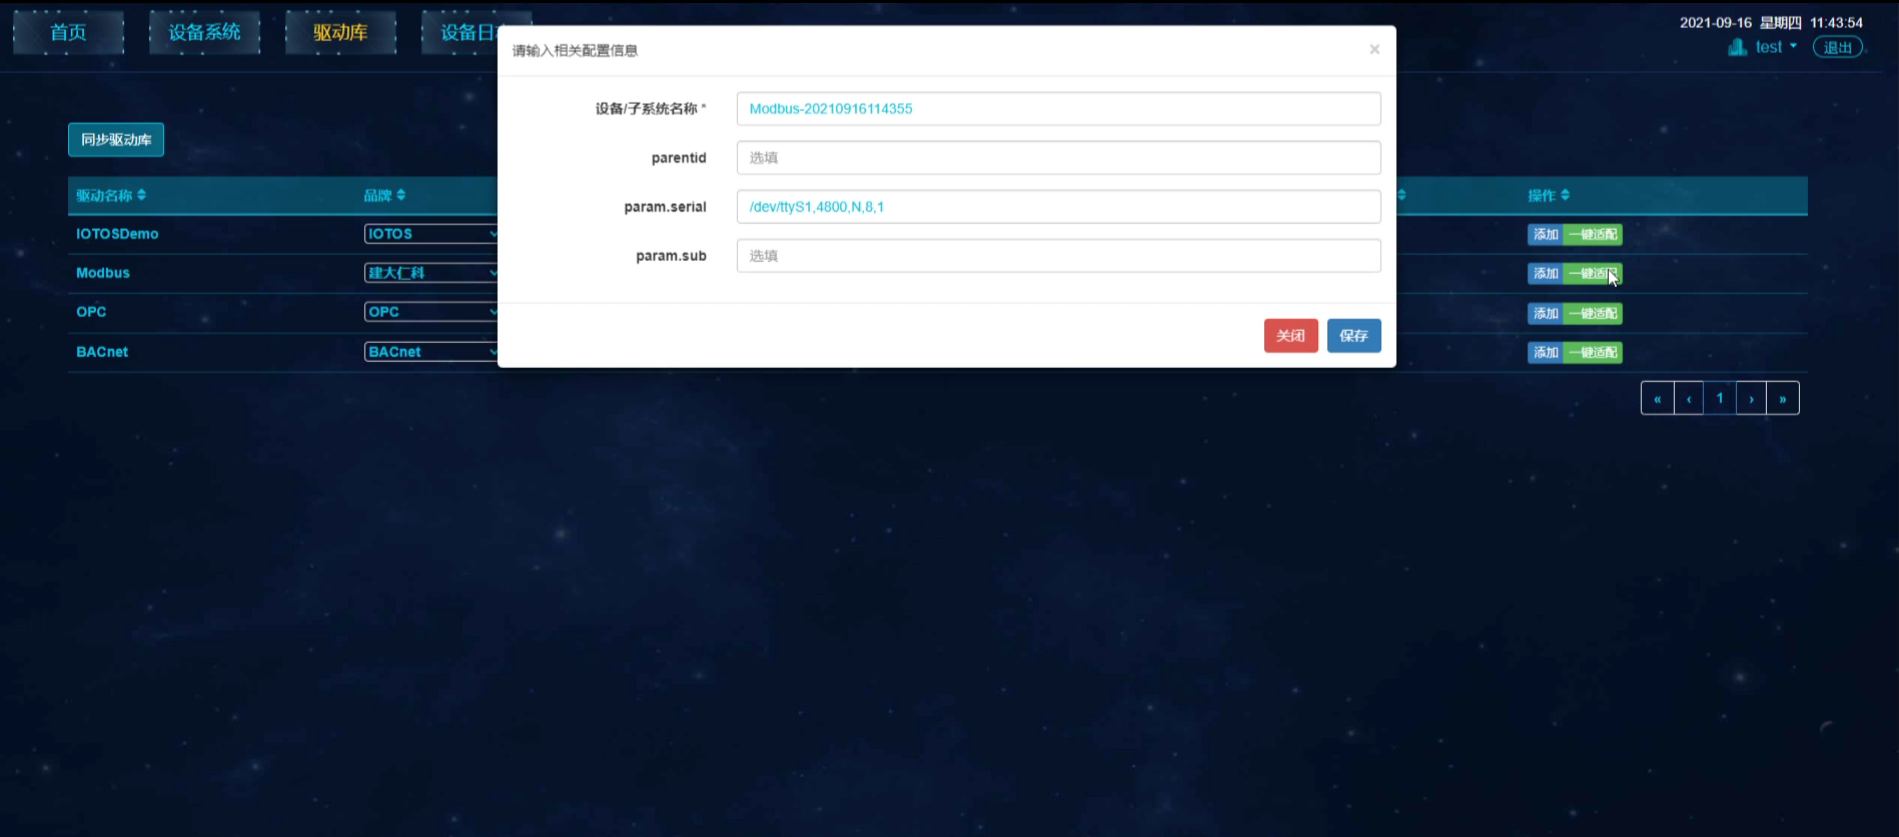Click into the param.serial input field
Screen dimensions: 1899x837
click(x=1058, y=207)
